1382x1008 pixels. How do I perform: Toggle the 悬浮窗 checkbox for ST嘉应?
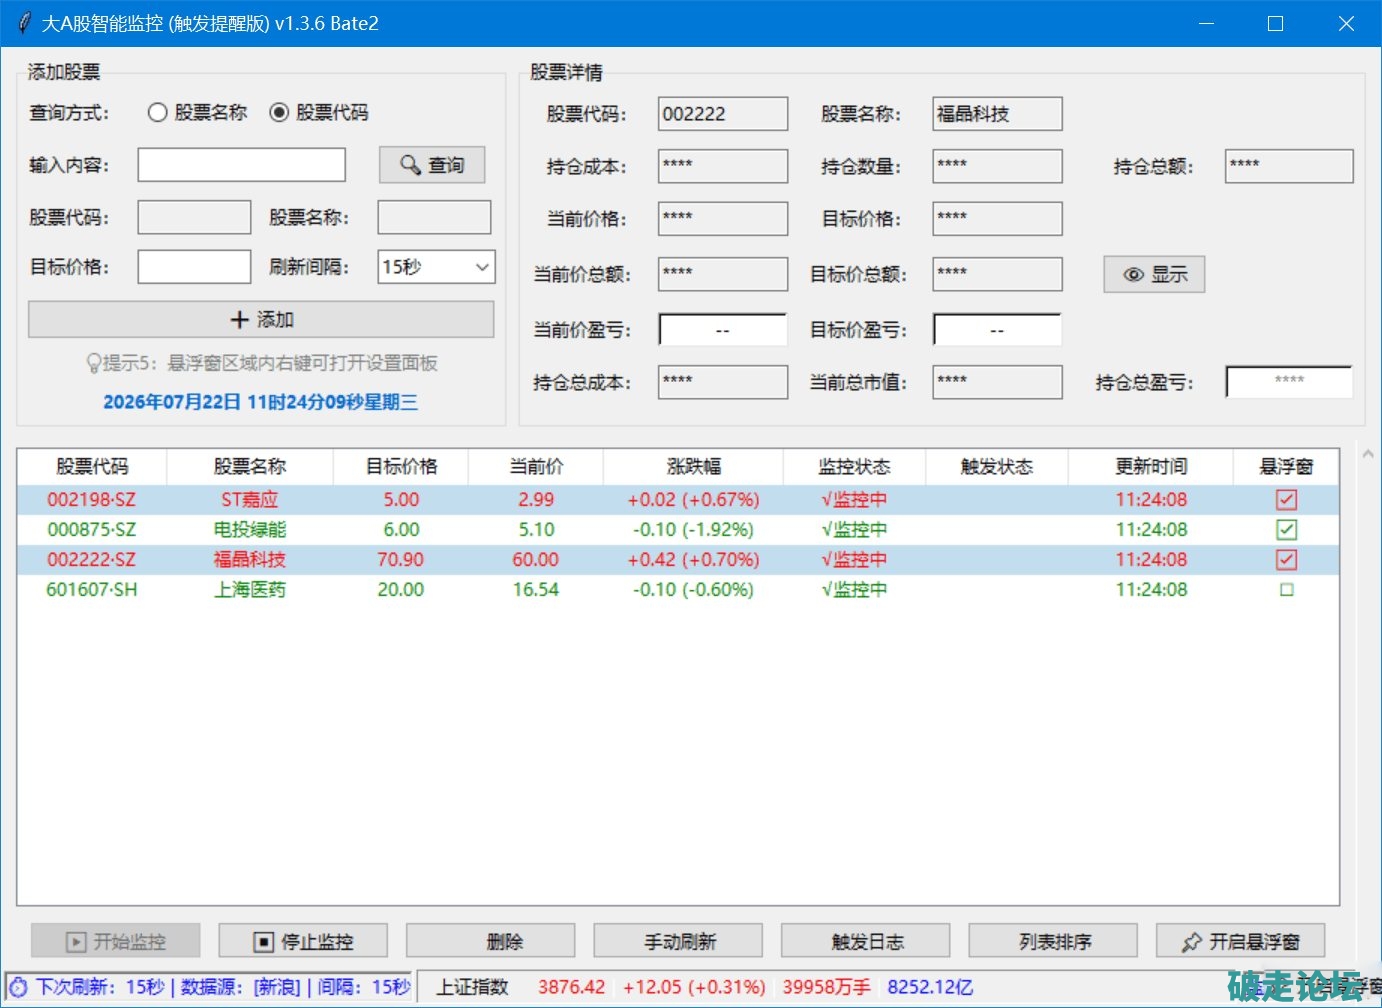(1287, 500)
